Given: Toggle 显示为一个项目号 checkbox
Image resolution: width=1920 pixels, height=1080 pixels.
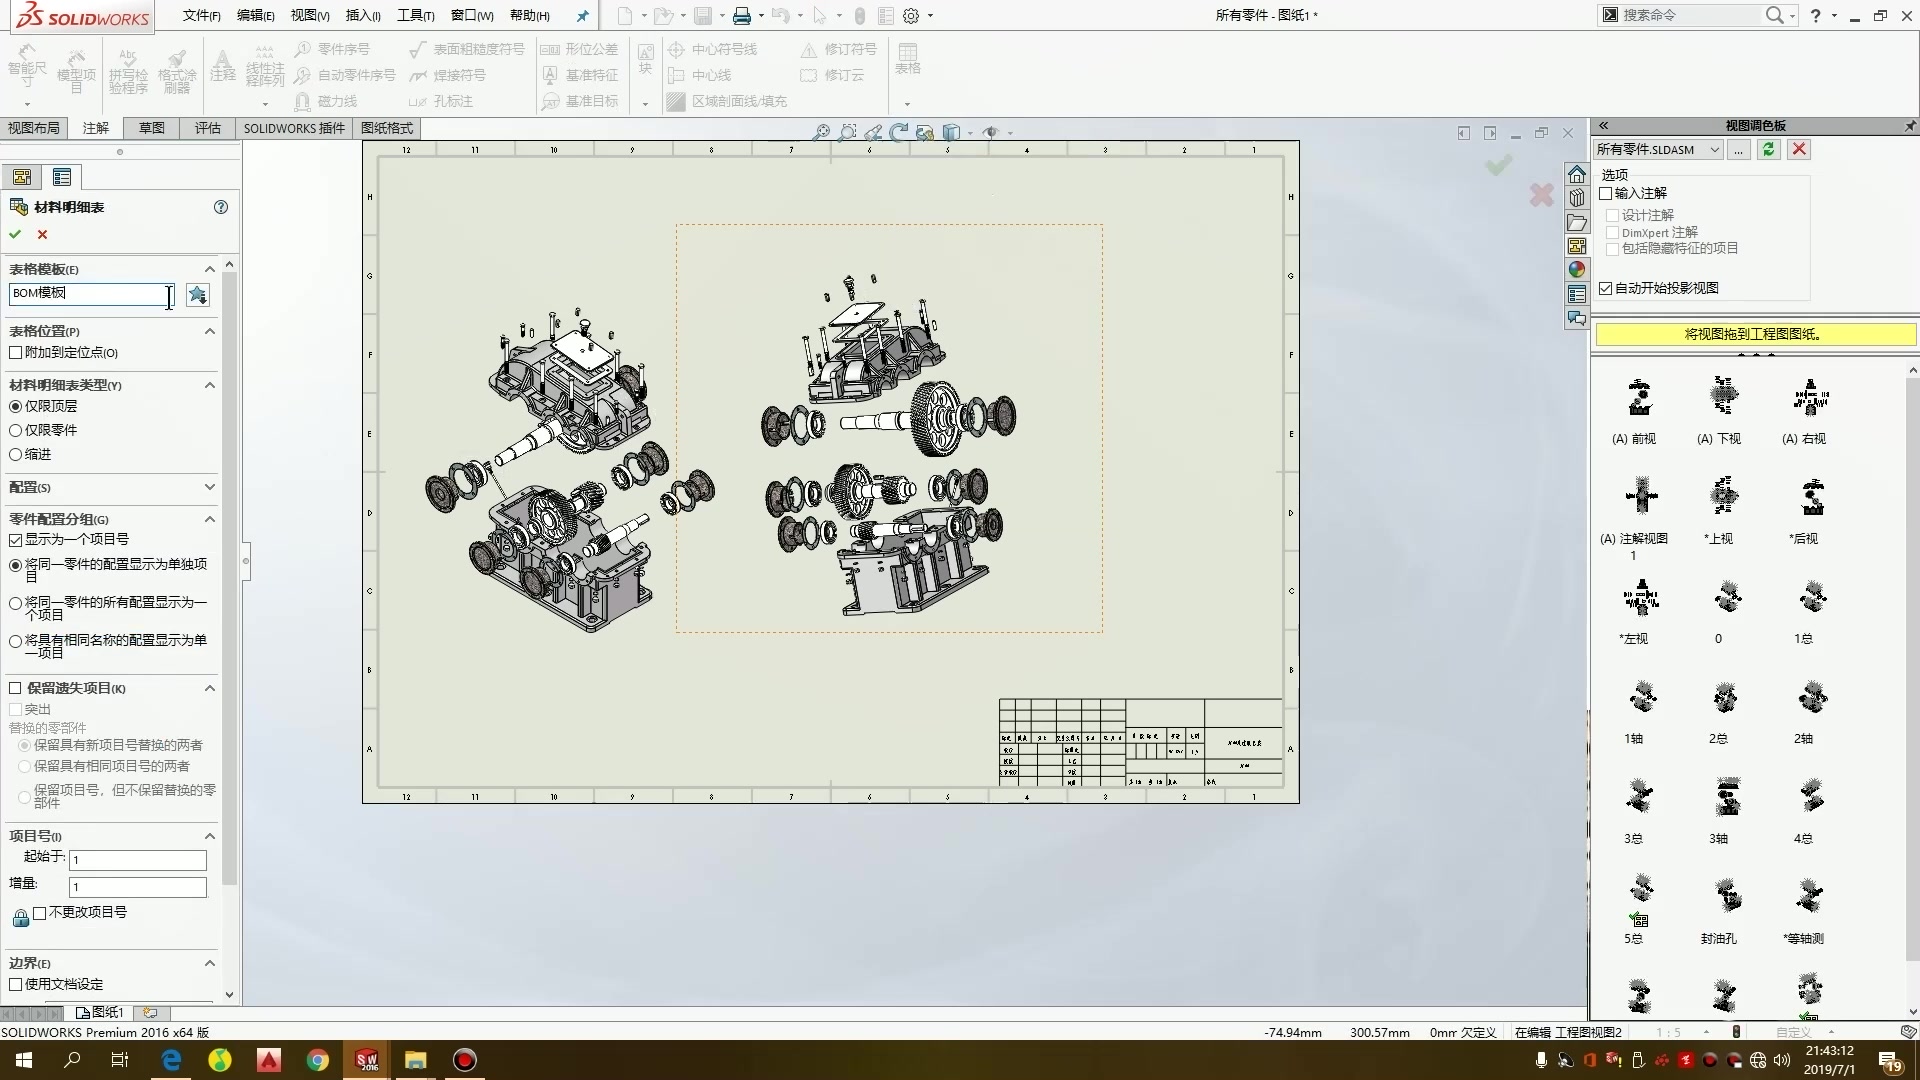Looking at the screenshot, I should [15, 540].
